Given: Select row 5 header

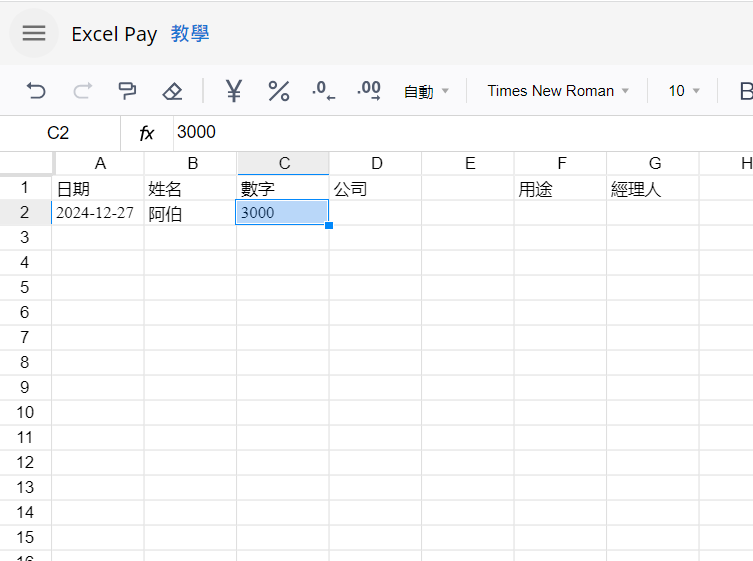Looking at the screenshot, I should 25,287.
